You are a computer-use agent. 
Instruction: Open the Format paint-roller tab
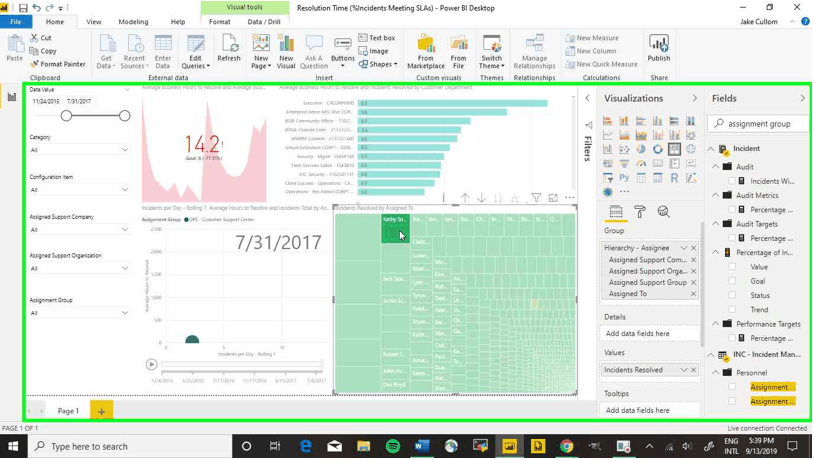[x=640, y=211]
